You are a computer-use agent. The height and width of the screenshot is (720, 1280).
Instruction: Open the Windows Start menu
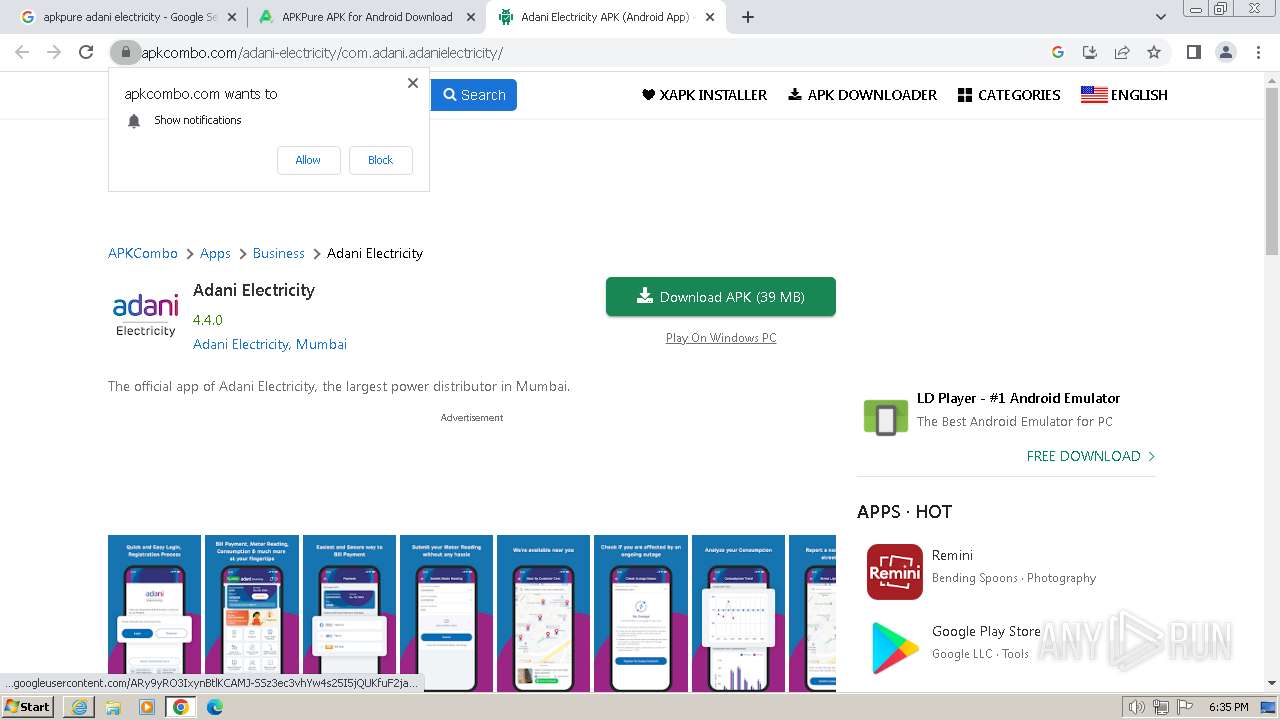coord(28,707)
